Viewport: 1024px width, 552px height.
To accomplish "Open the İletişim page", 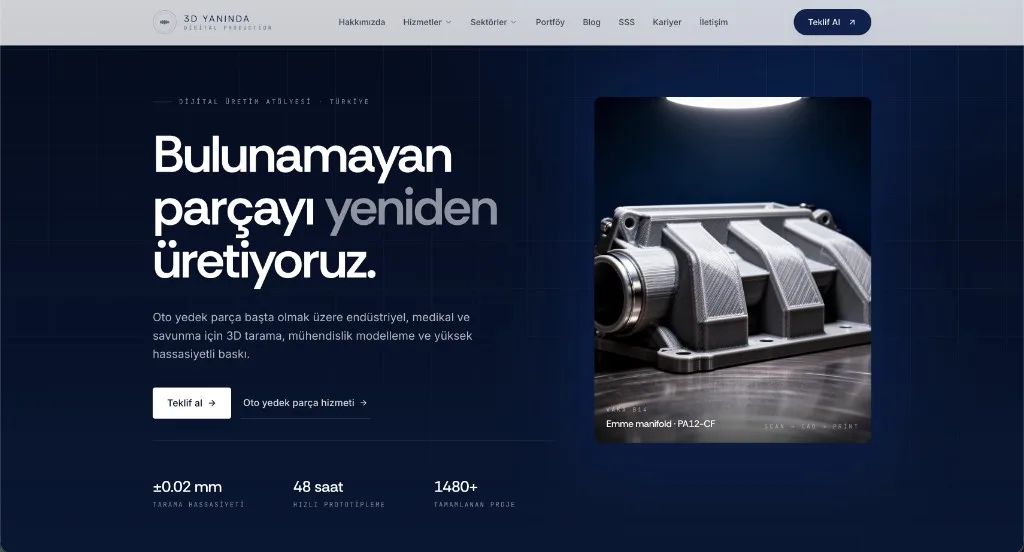I will (x=713, y=22).
